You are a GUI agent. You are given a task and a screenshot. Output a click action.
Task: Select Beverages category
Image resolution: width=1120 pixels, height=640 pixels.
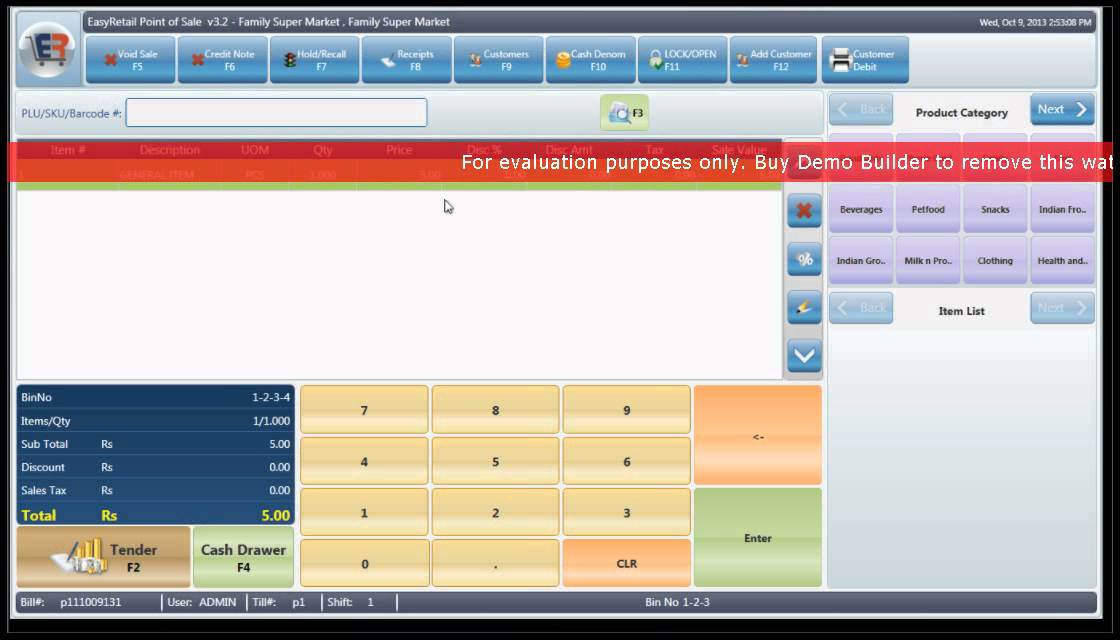[861, 209]
